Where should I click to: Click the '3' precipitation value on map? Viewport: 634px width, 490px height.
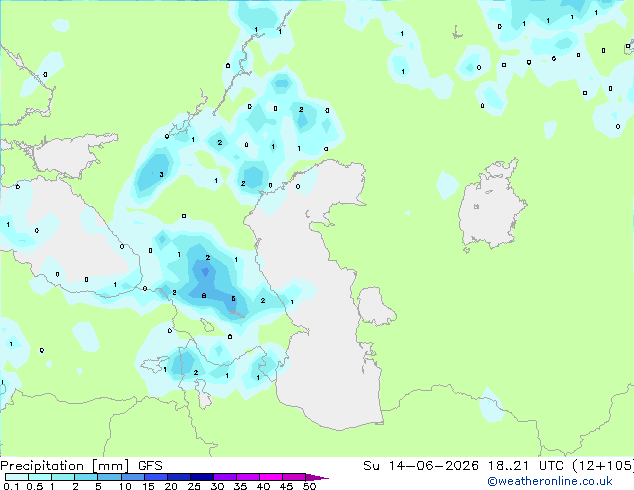click(x=161, y=175)
